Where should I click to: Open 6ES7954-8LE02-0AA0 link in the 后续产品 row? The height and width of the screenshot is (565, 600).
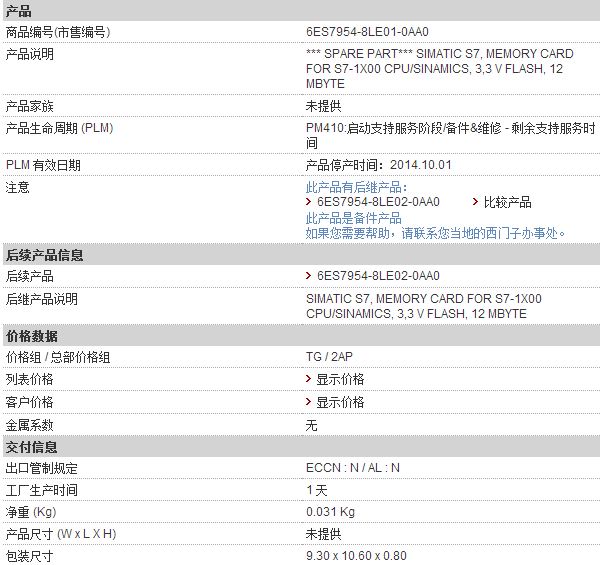(378, 276)
